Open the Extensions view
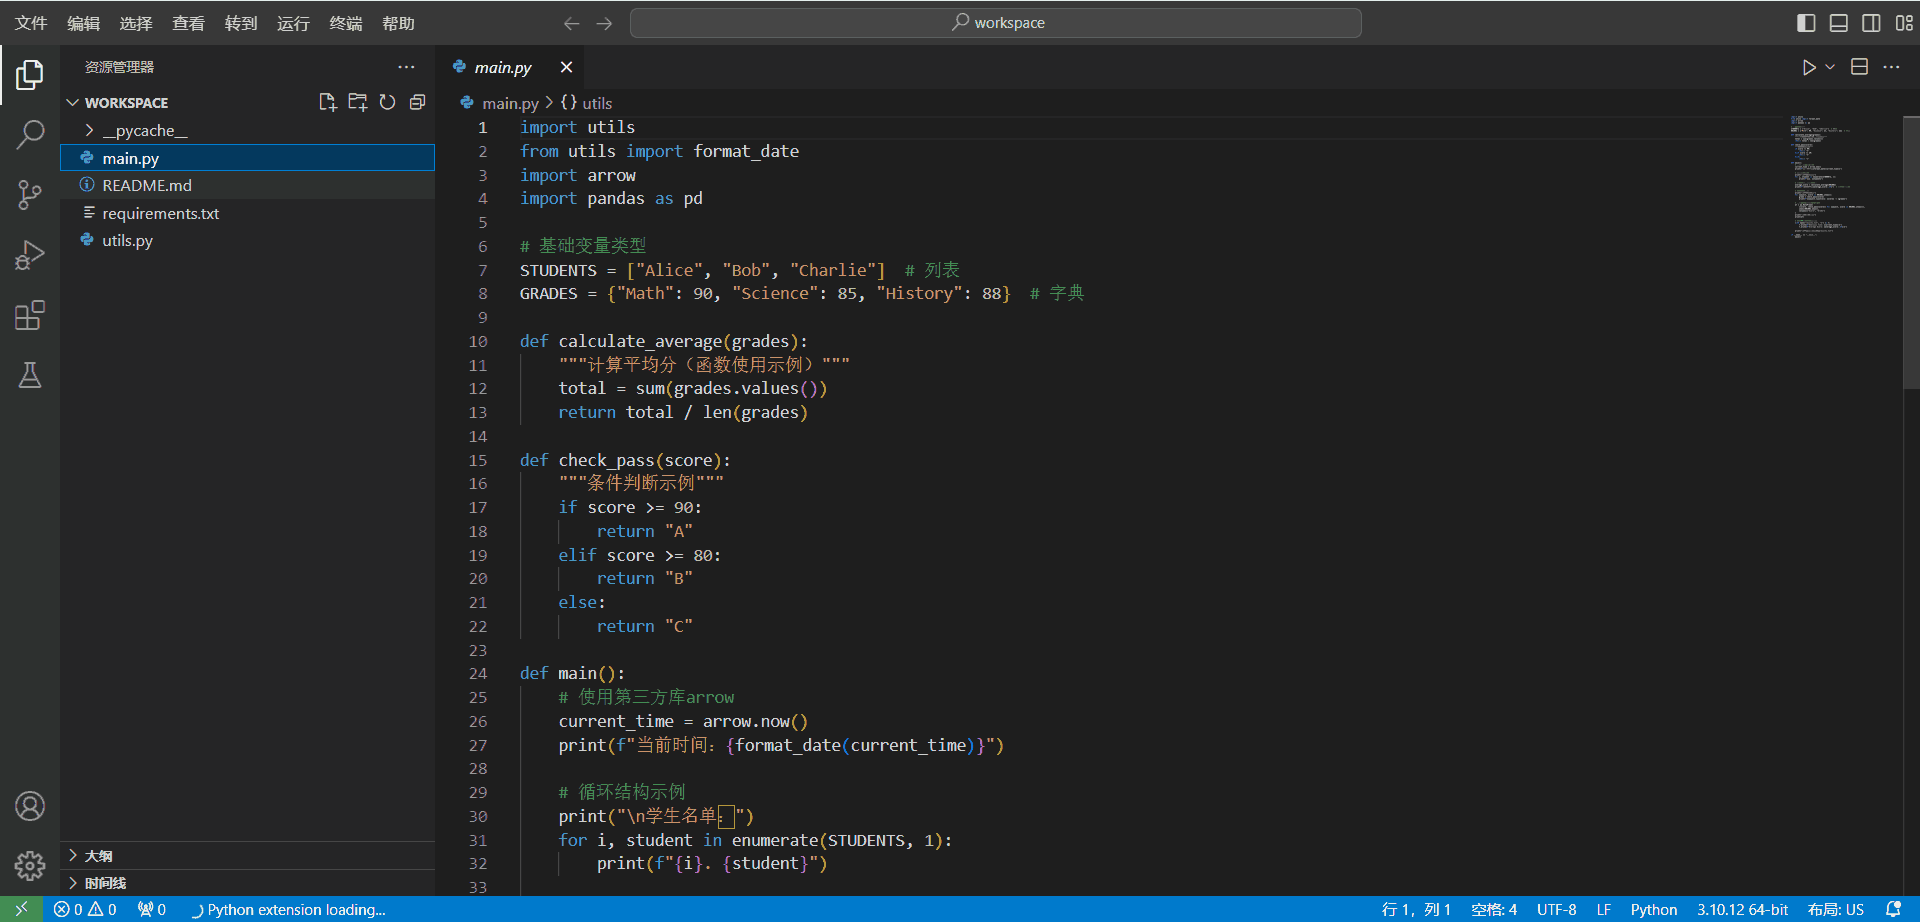The height and width of the screenshot is (922, 1920). tap(30, 316)
